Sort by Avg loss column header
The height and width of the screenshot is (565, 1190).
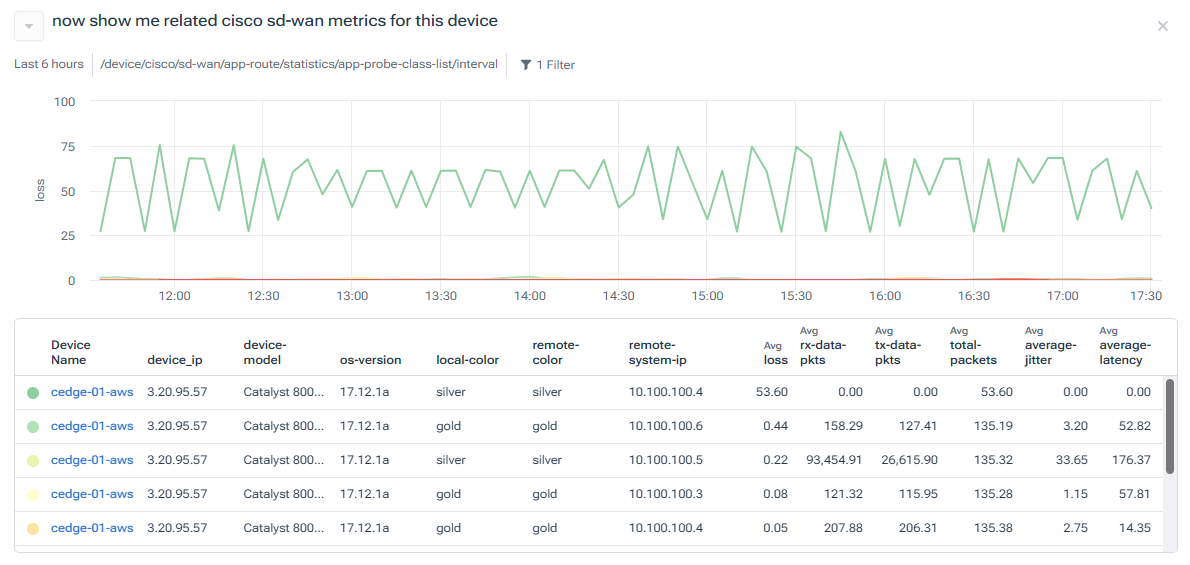click(x=776, y=355)
